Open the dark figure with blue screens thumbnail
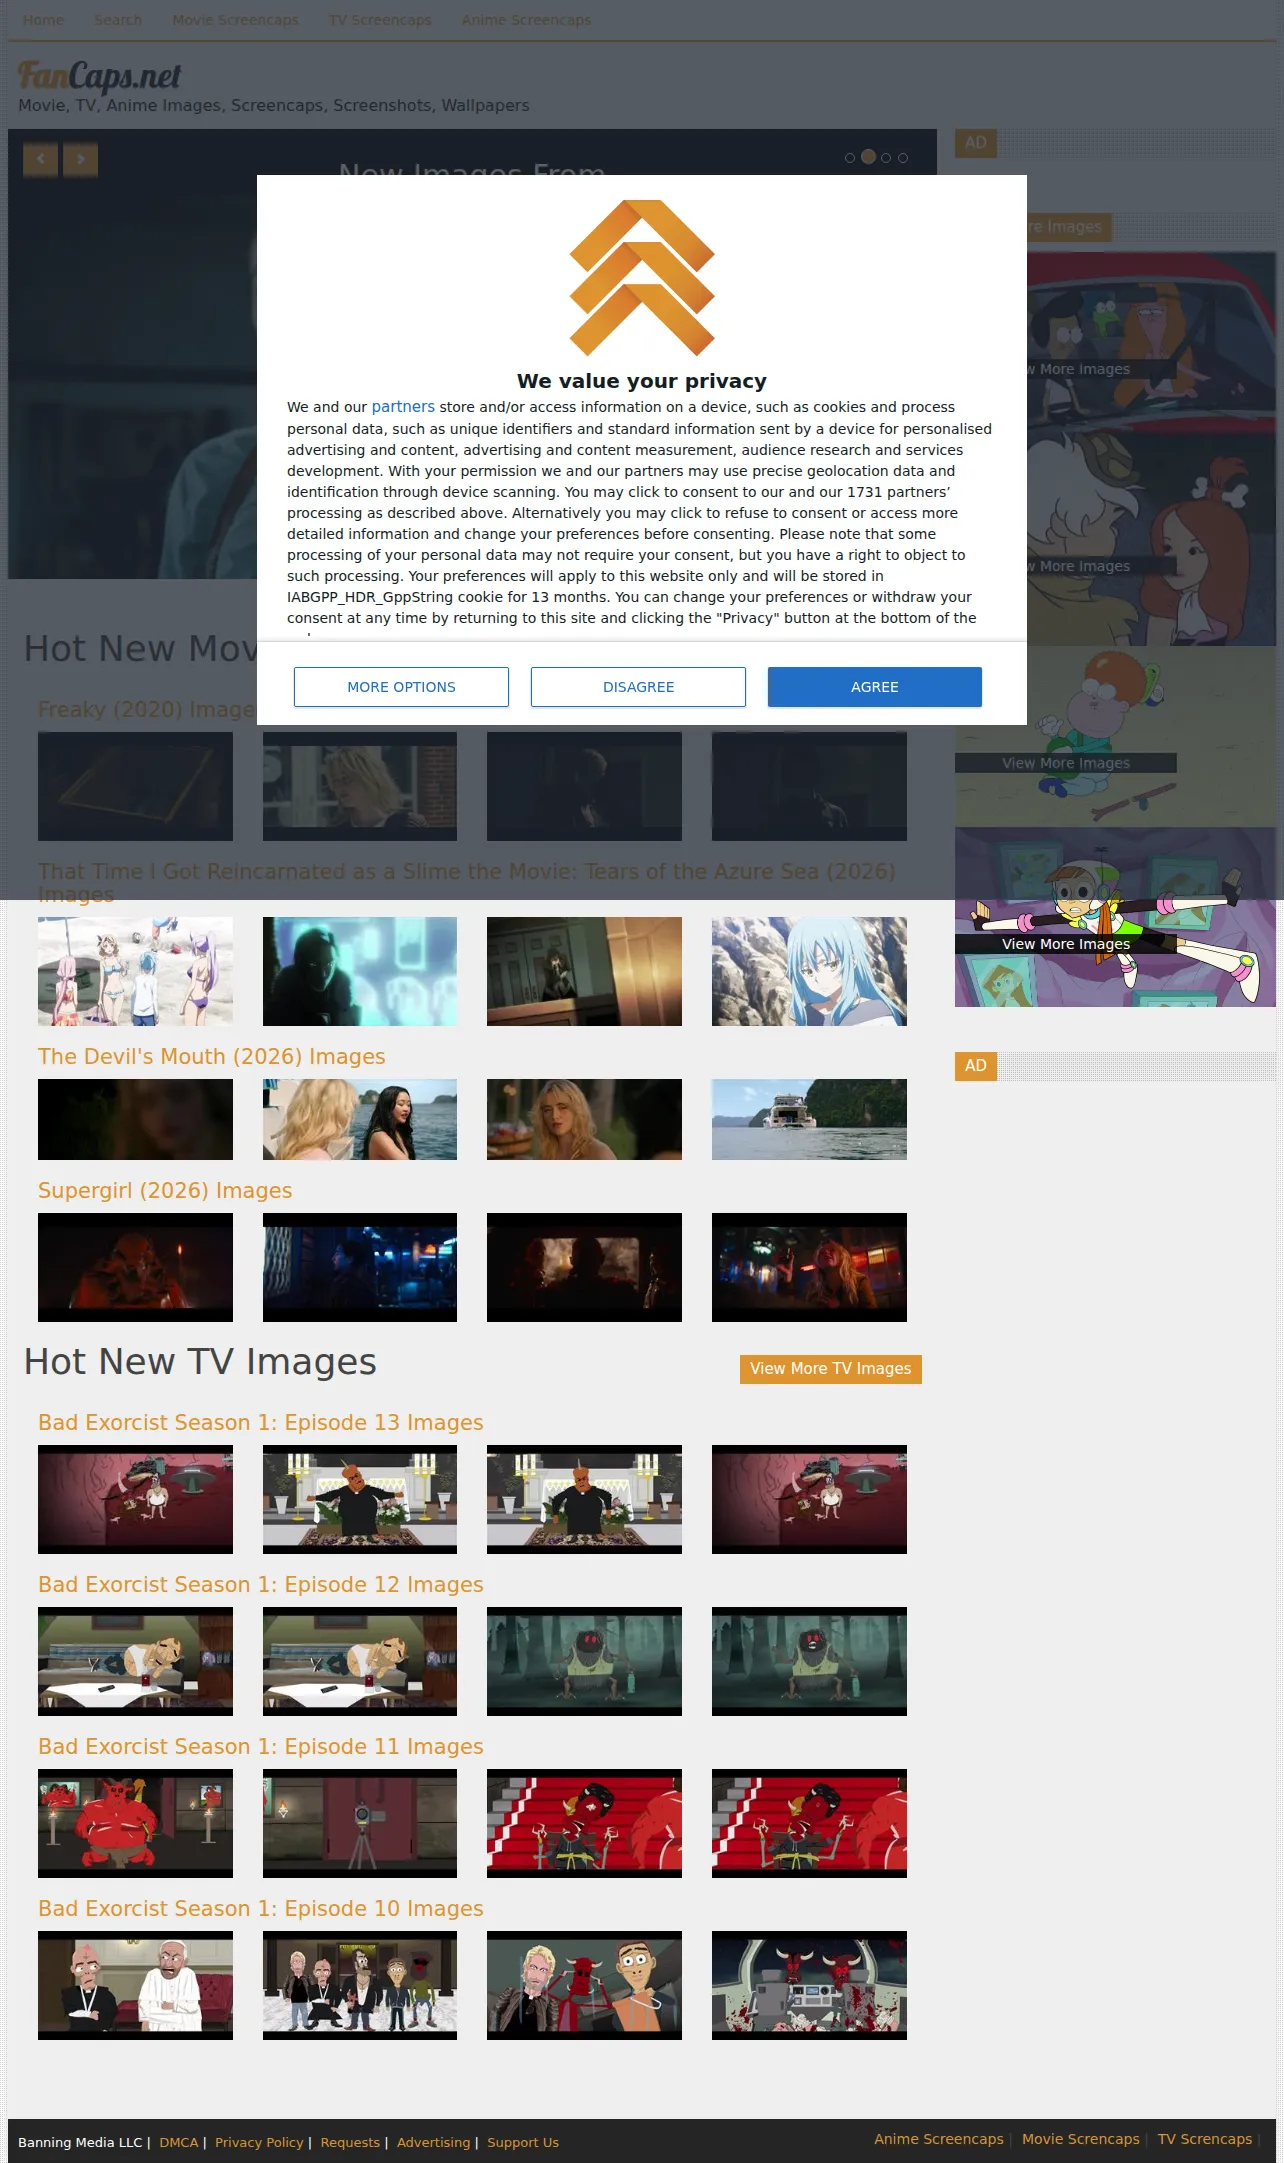The image size is (1284, 2163). point(360,971)
